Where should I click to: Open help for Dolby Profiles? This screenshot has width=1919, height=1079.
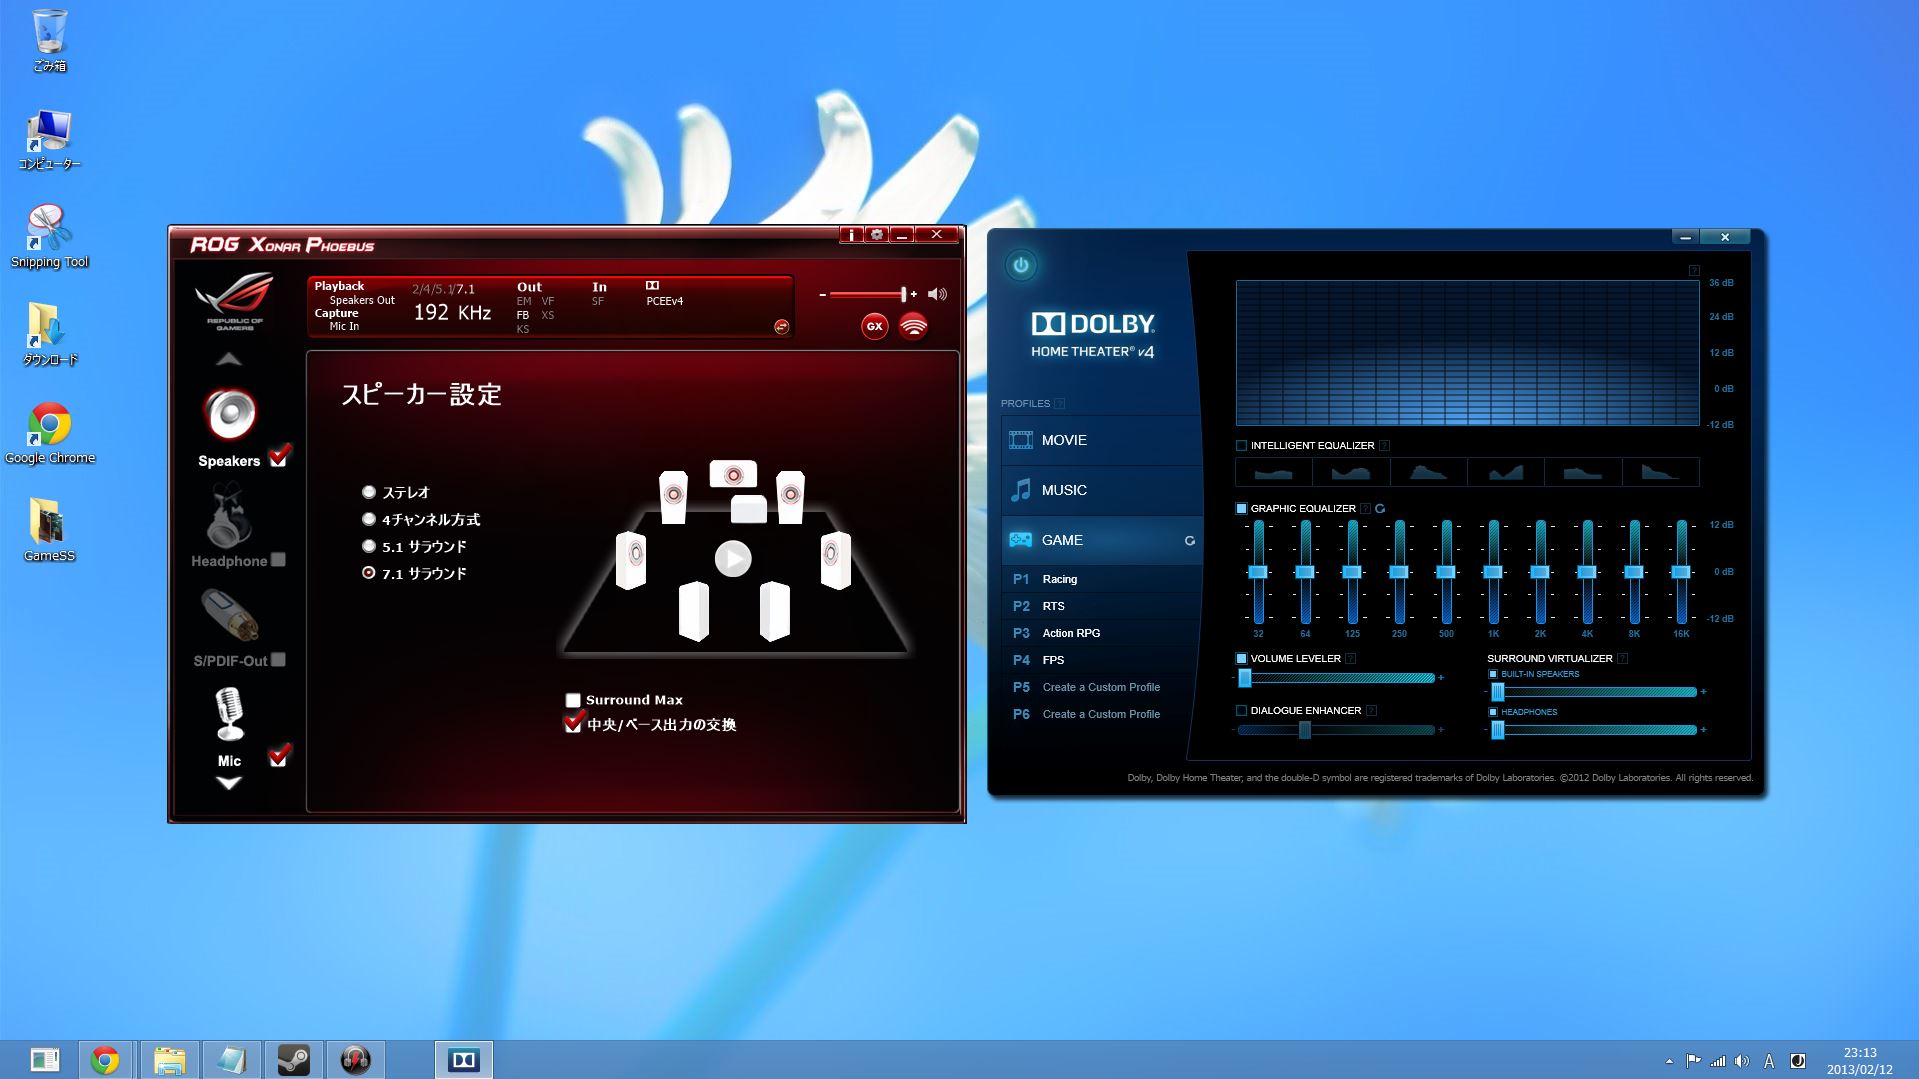(1060, 403)
